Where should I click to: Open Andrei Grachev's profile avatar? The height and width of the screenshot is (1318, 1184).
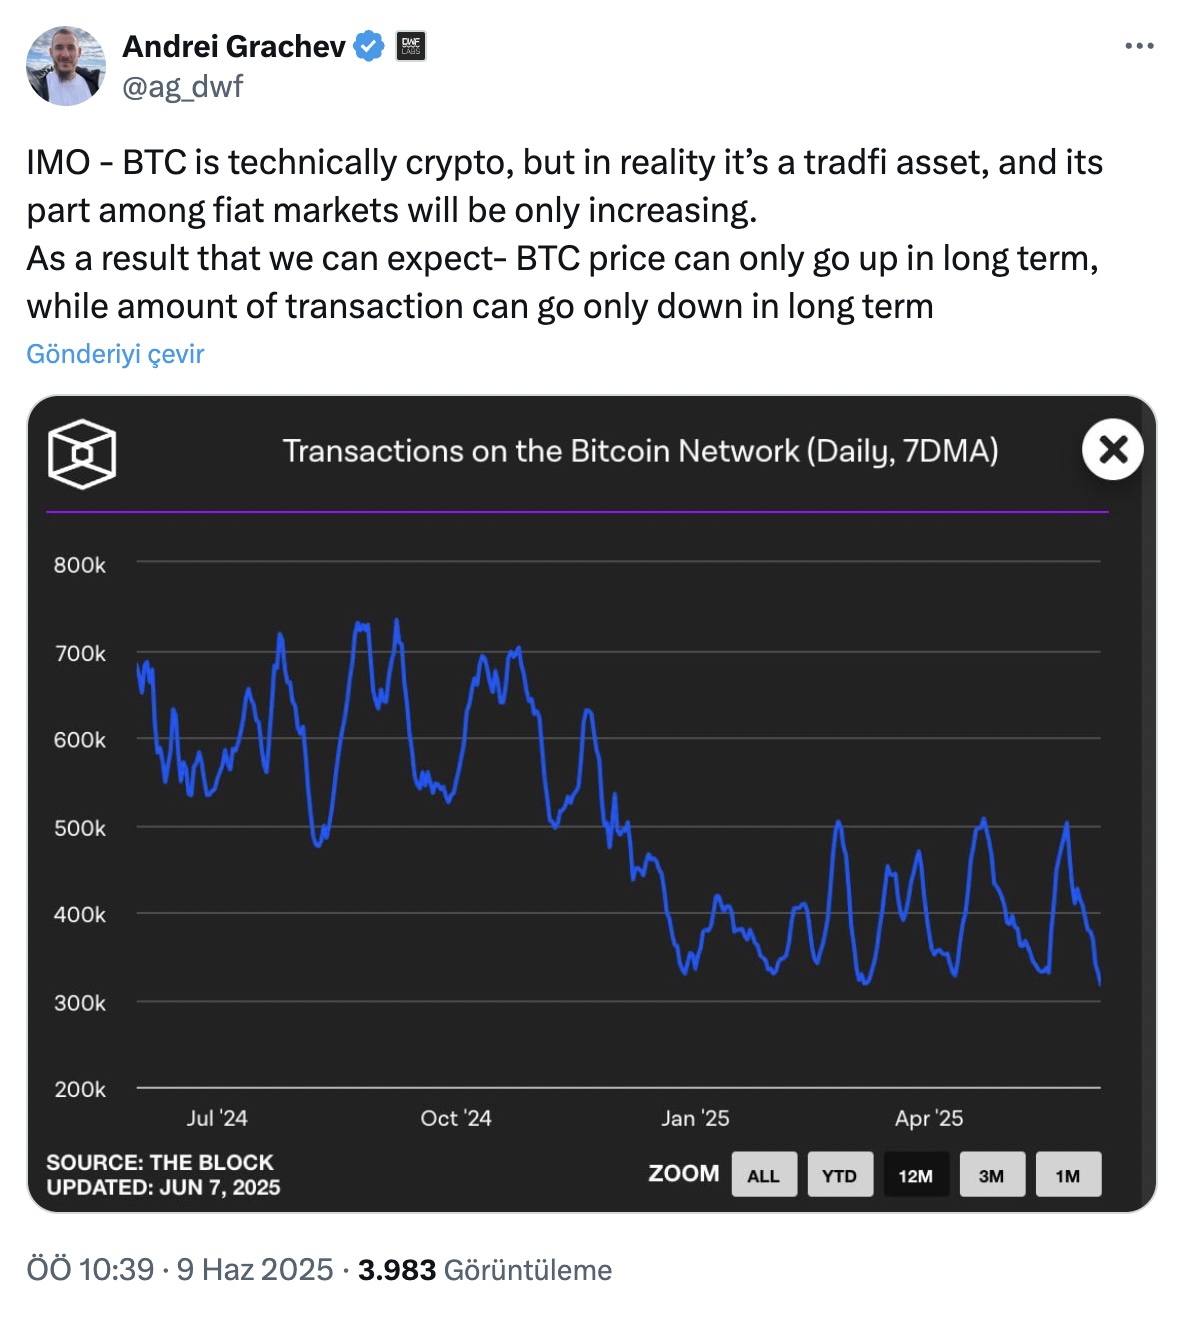pyautogui.click(x=65, y=66)
